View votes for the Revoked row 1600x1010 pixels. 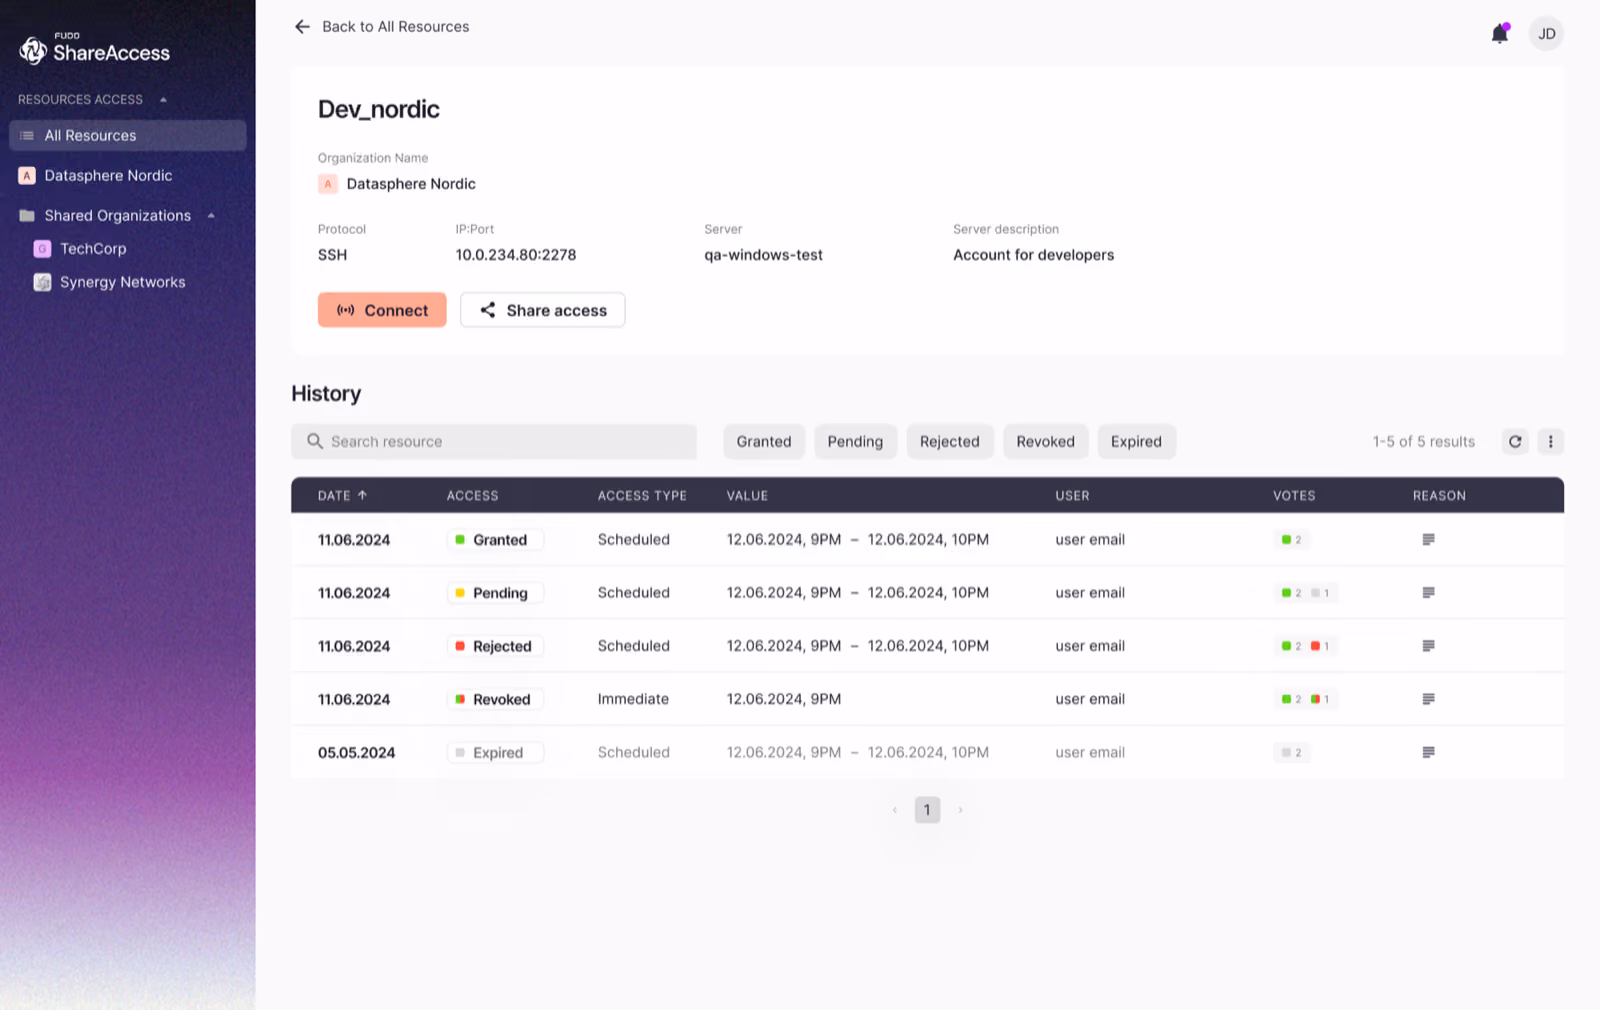[x=1305, y=699]
